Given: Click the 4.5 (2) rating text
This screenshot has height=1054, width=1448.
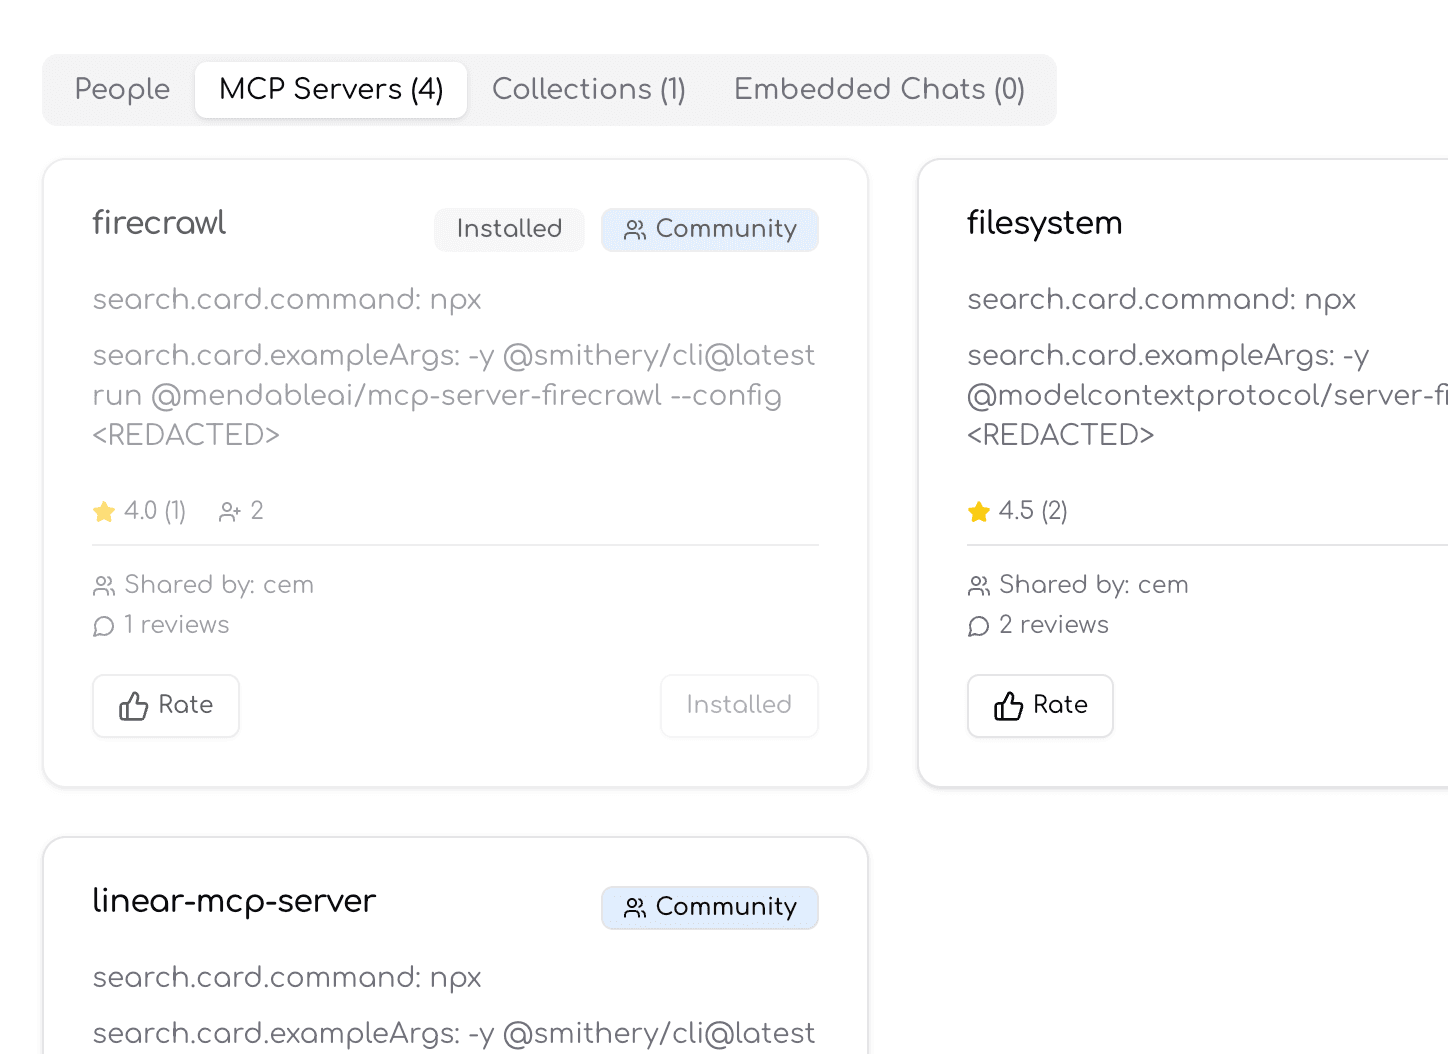Looking at the screenshot, I should click(1033, 511).
